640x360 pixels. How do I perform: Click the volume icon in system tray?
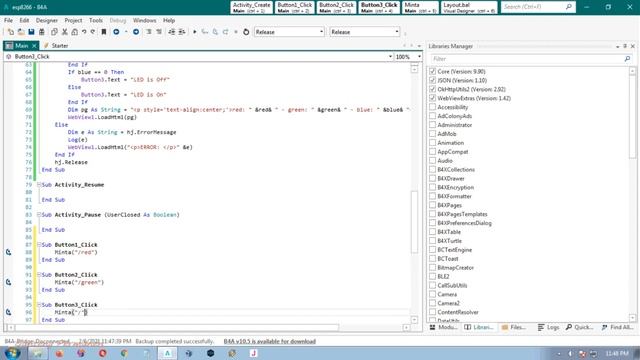(571, 353)
